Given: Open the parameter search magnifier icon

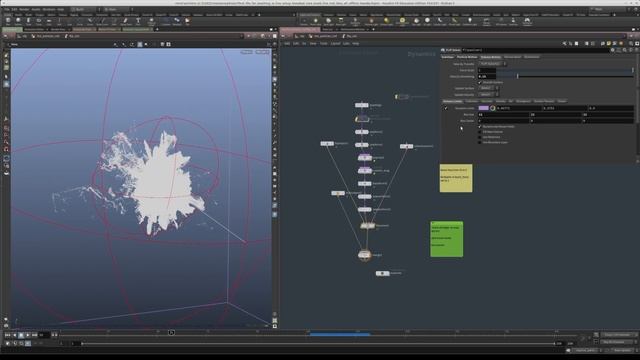Looking at the screenshot, I should point(625,50).
